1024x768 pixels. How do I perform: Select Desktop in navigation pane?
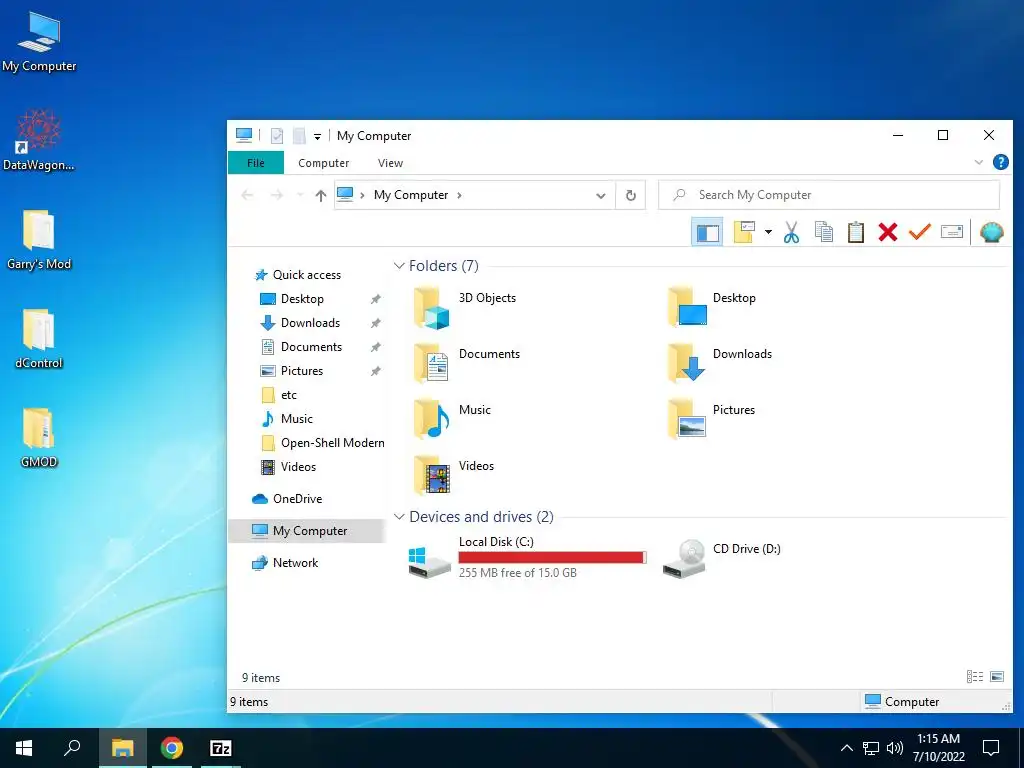pos(302,298)
